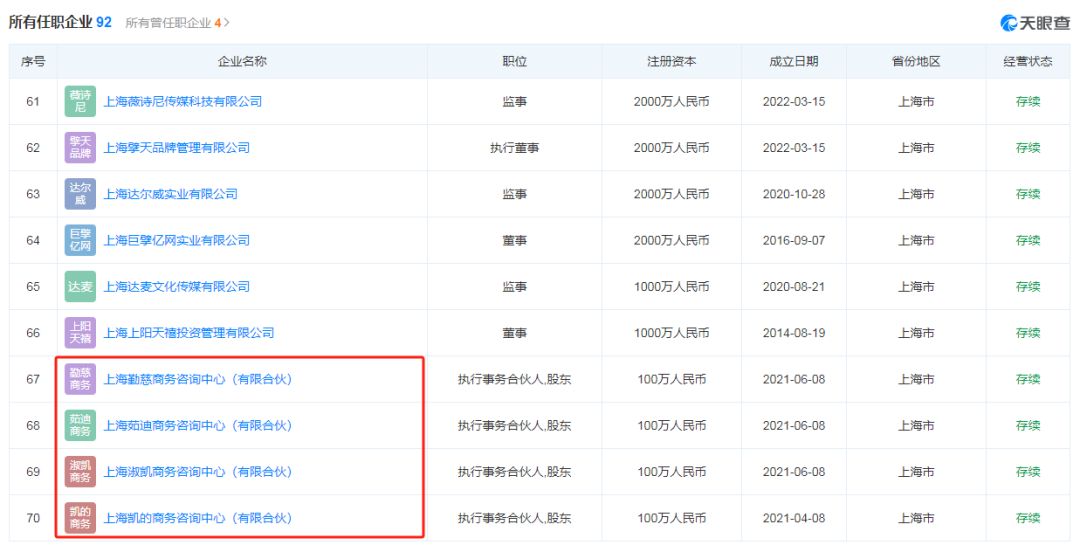Click the 擎天品牌 company logo icon
Viewport: 1080px width, 552px height.
click(x=80, y=147)
